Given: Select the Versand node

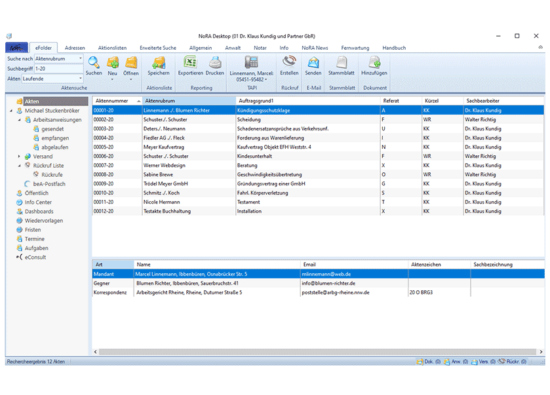Looking at the screenshot, I should coord(42,156).
